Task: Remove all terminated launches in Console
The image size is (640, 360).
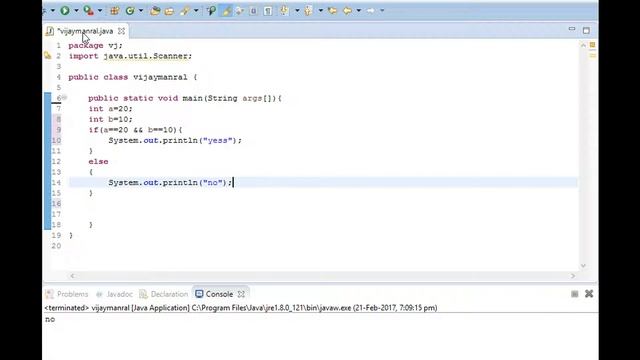Action: 589,293
